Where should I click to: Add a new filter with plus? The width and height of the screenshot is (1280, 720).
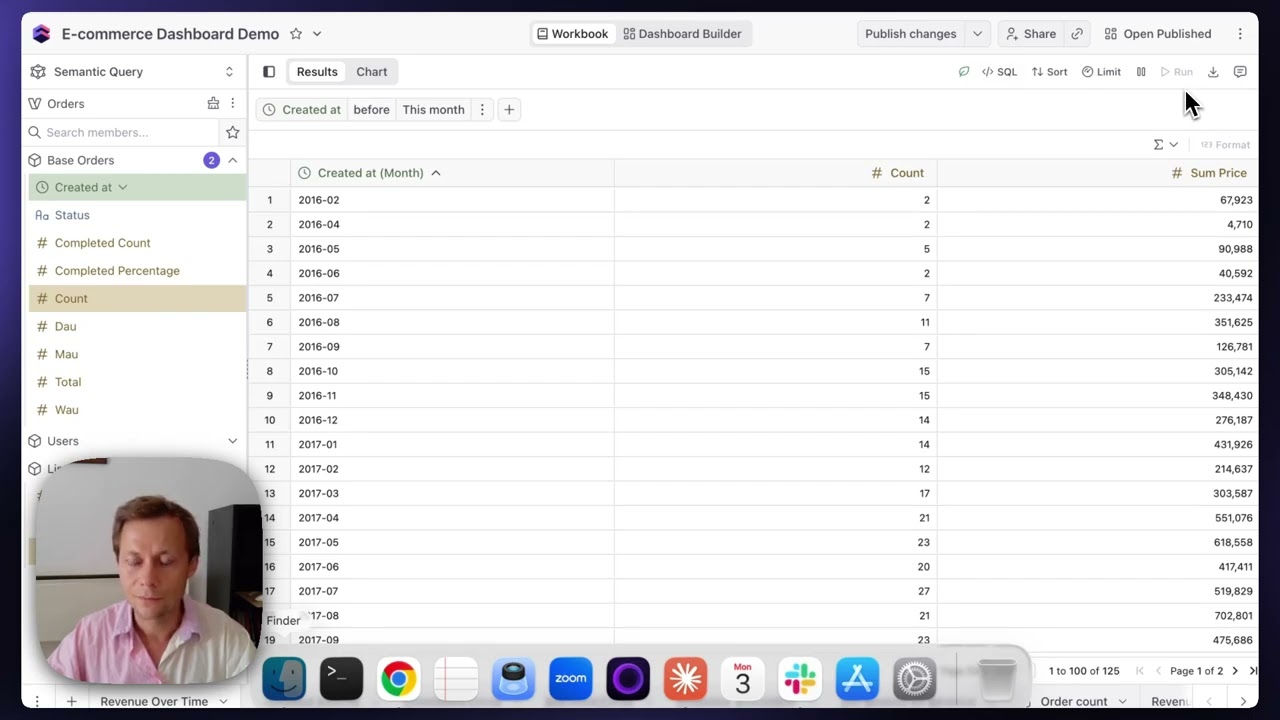tap(509, 110)
